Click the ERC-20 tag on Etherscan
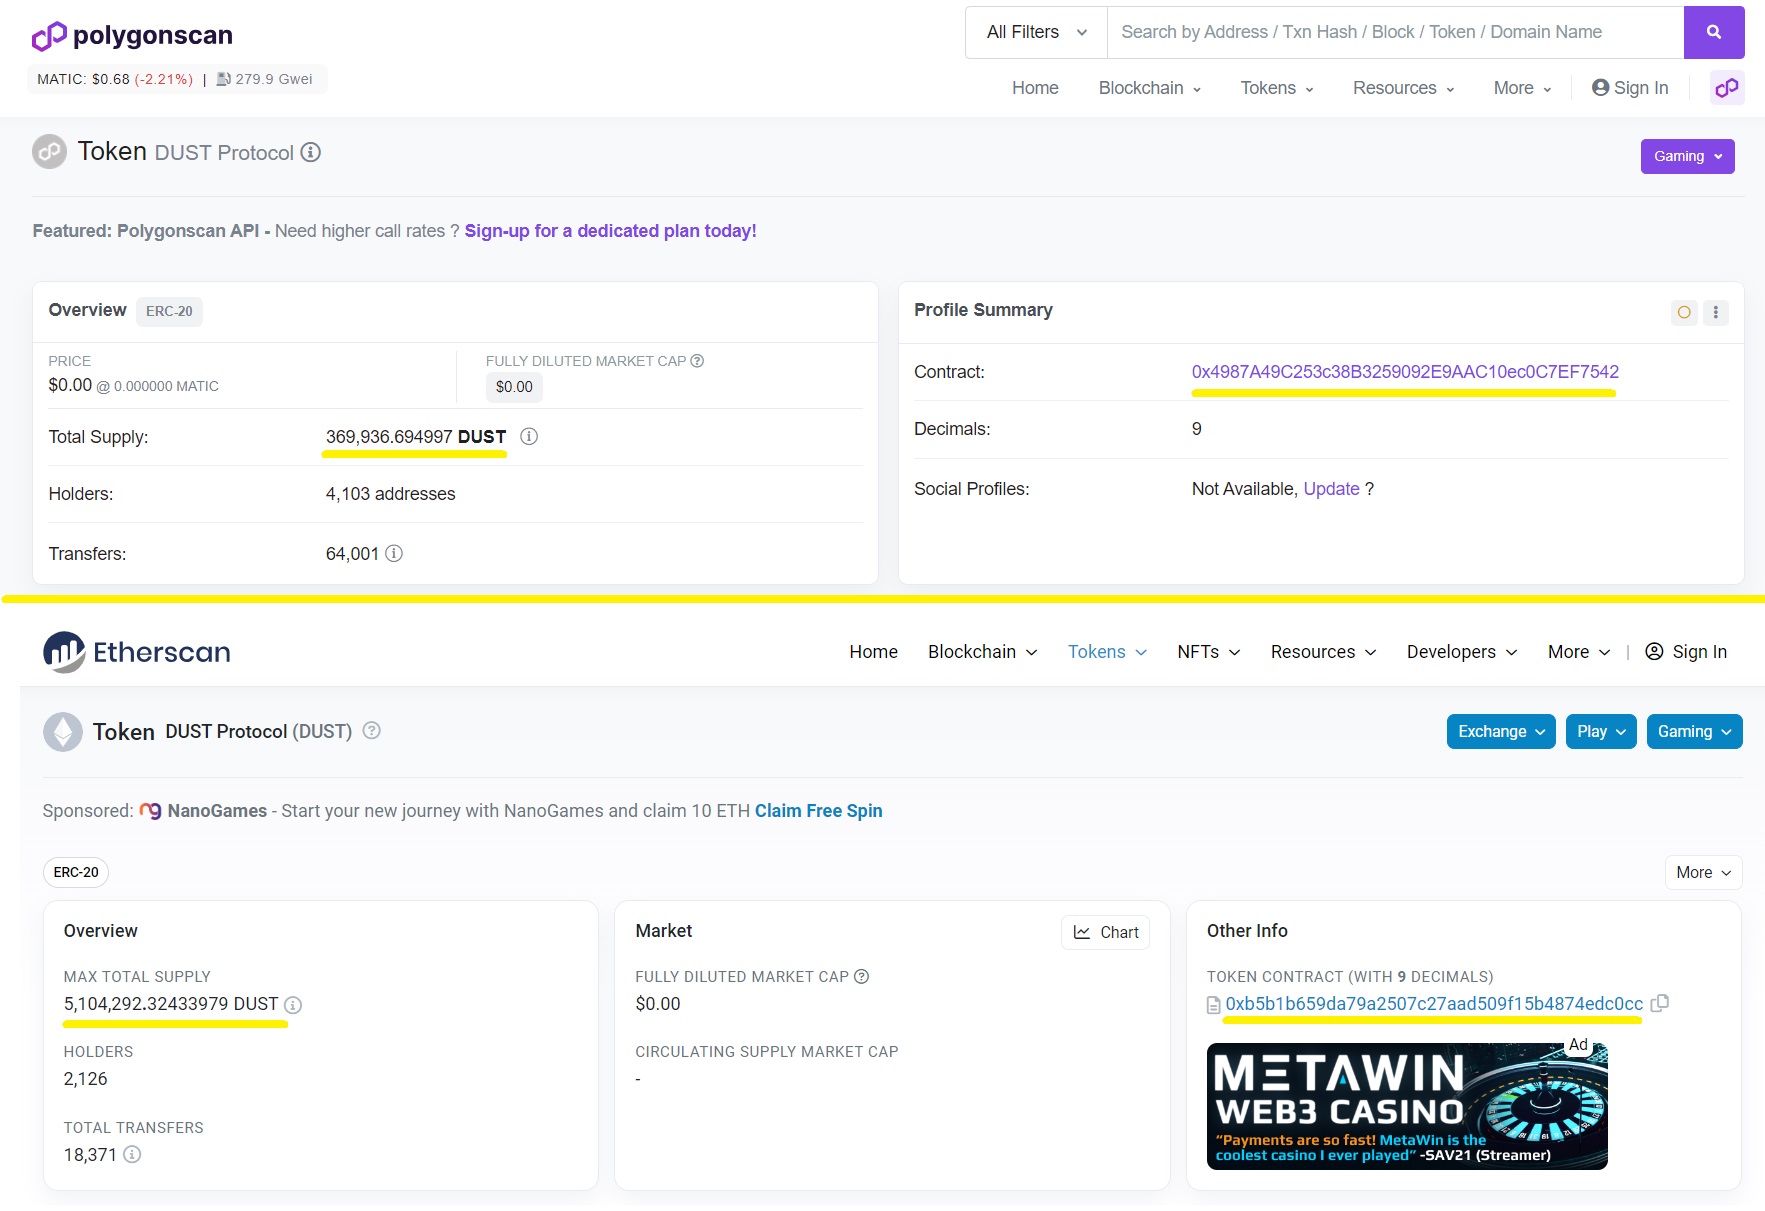This screenshot has height=1211, width=1765. click(x=76, y=872)
